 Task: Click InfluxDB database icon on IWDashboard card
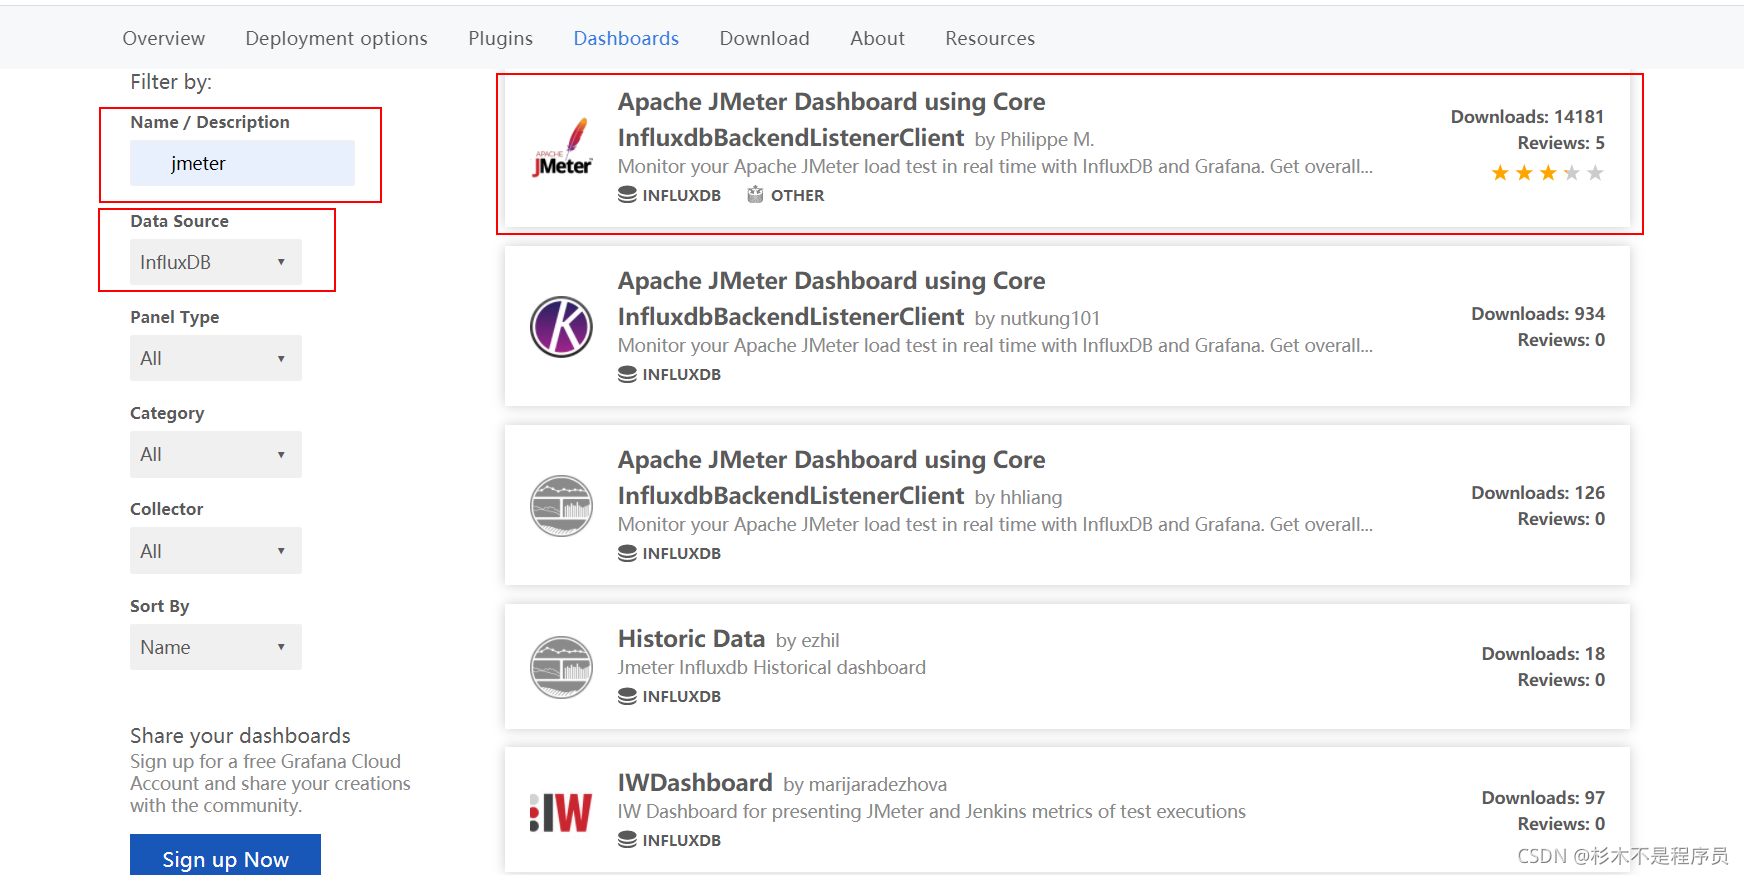[x=627, y=840]
